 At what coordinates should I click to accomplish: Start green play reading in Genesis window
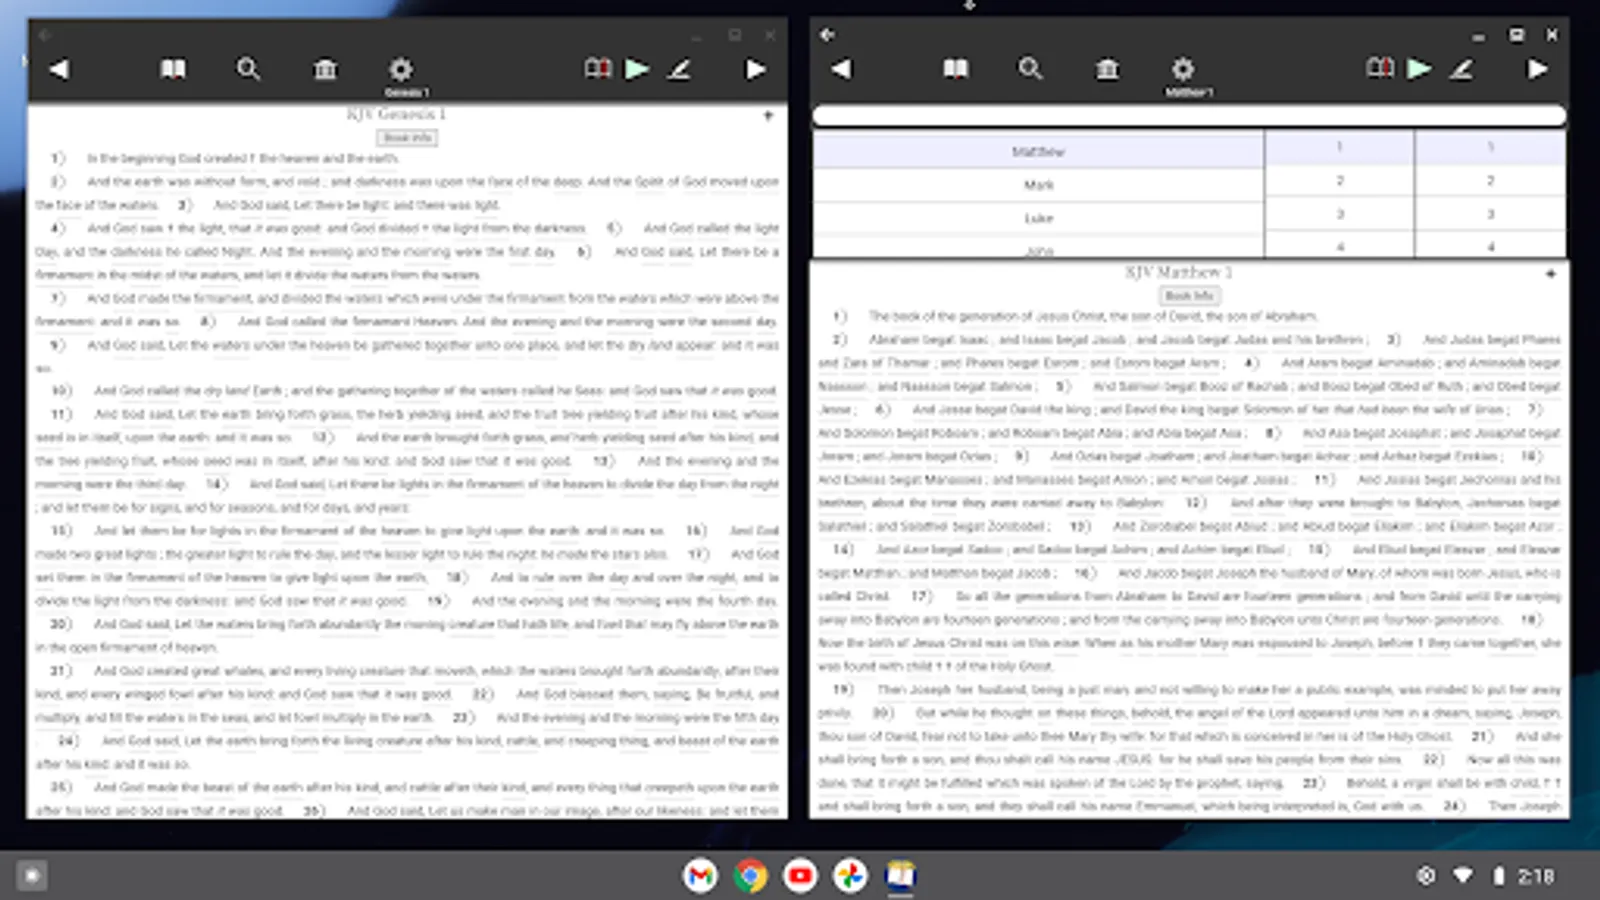[637, 69]
